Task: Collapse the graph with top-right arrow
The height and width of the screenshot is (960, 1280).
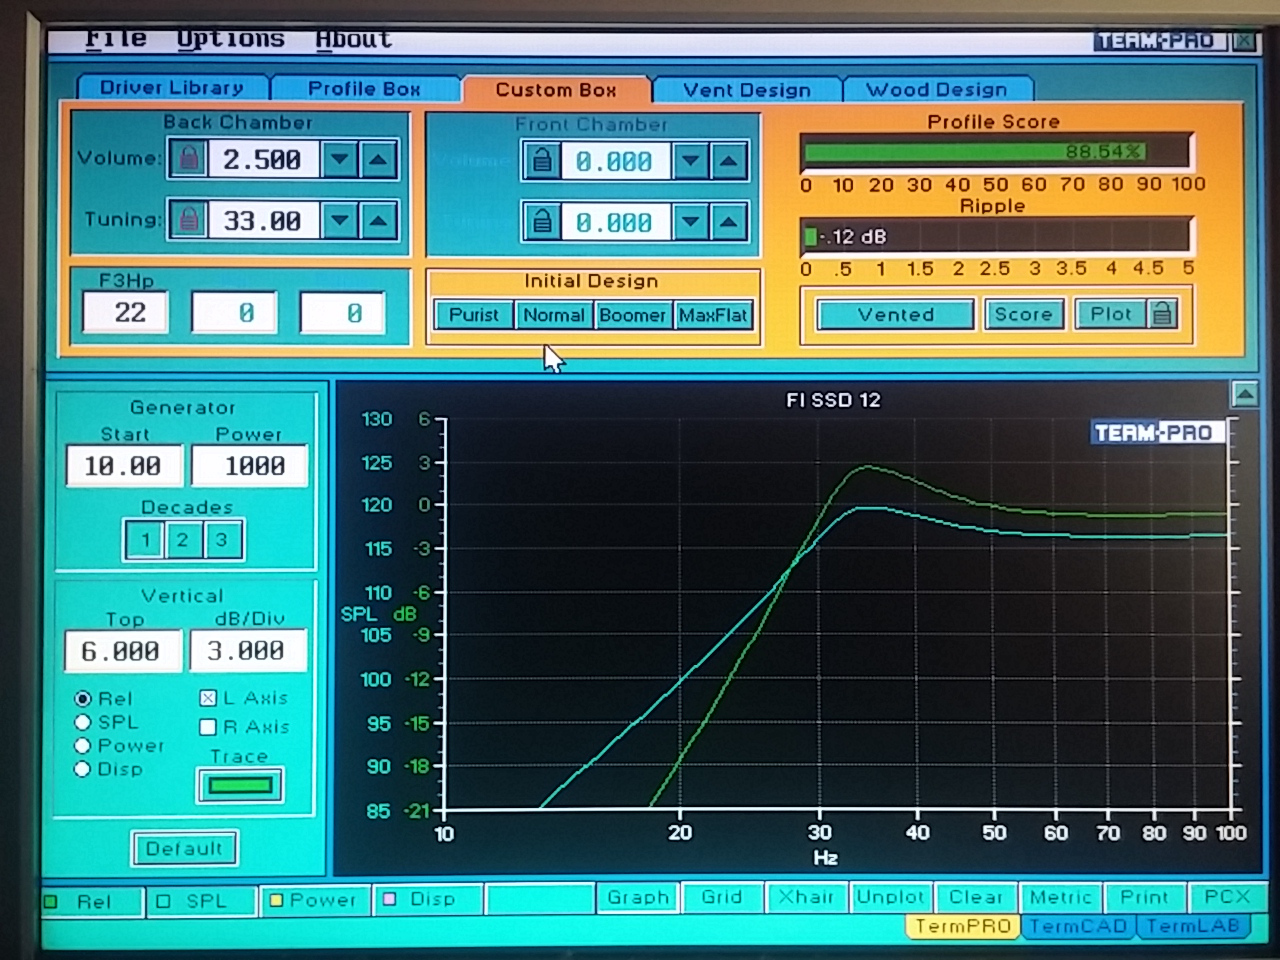Action: (x=1245, y=395)
